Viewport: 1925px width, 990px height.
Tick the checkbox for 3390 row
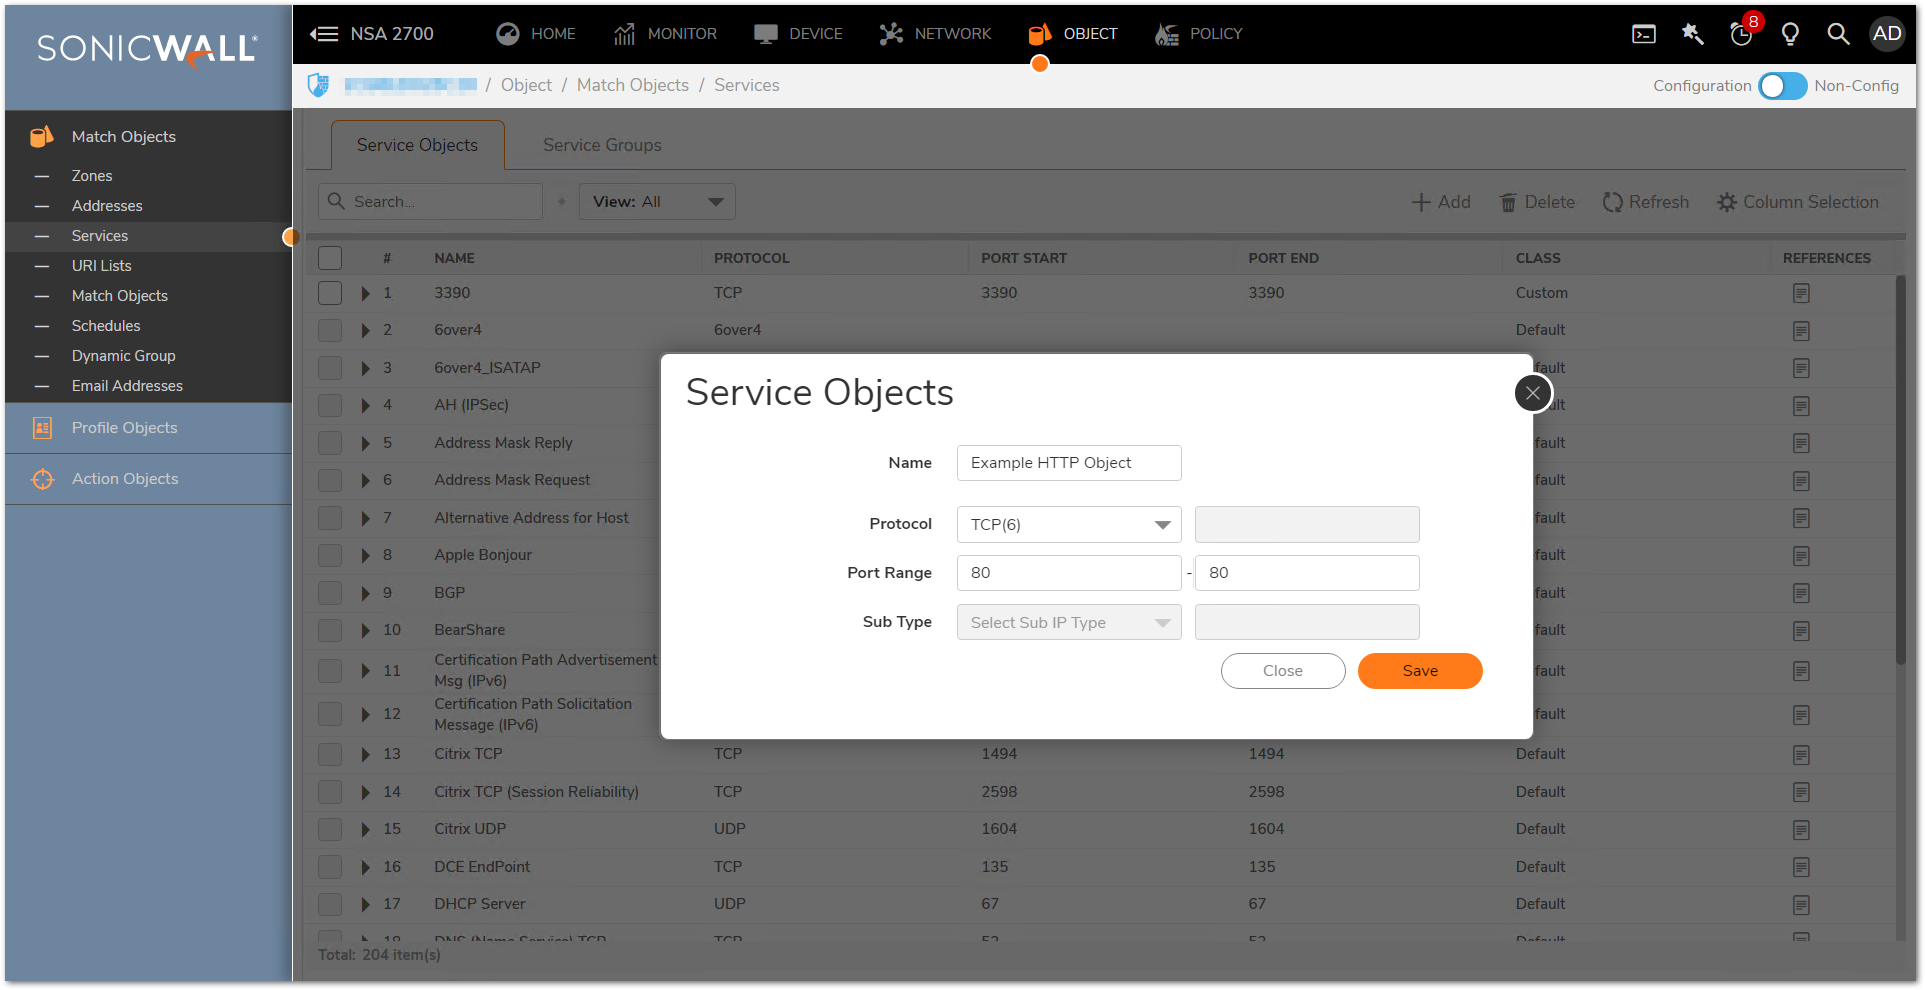tap(330, 293)
